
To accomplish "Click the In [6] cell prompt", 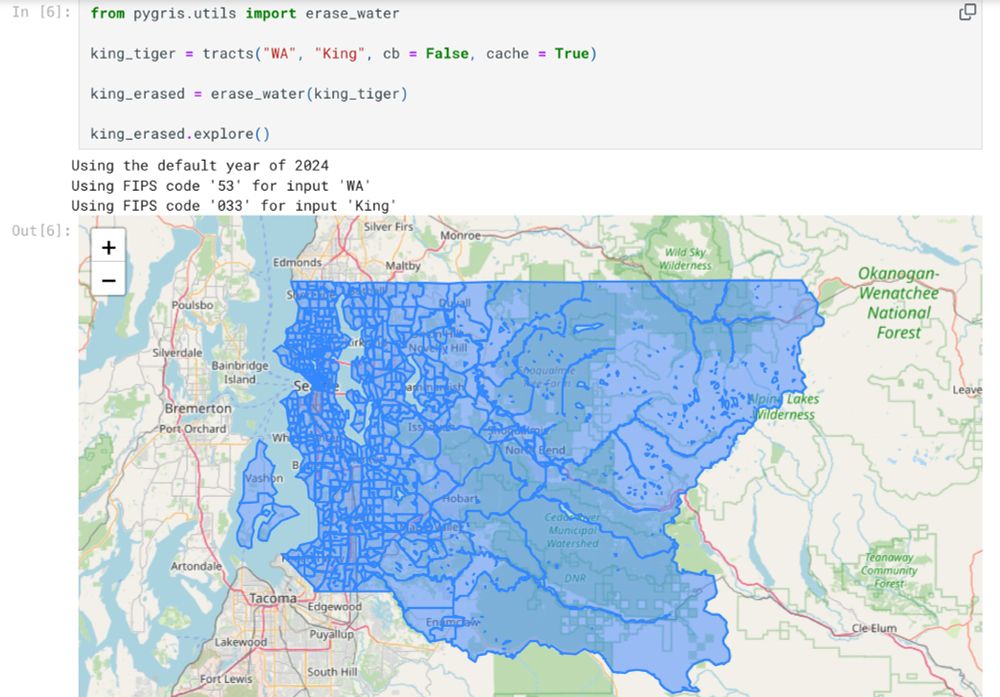I will click(x=41, y=12).
